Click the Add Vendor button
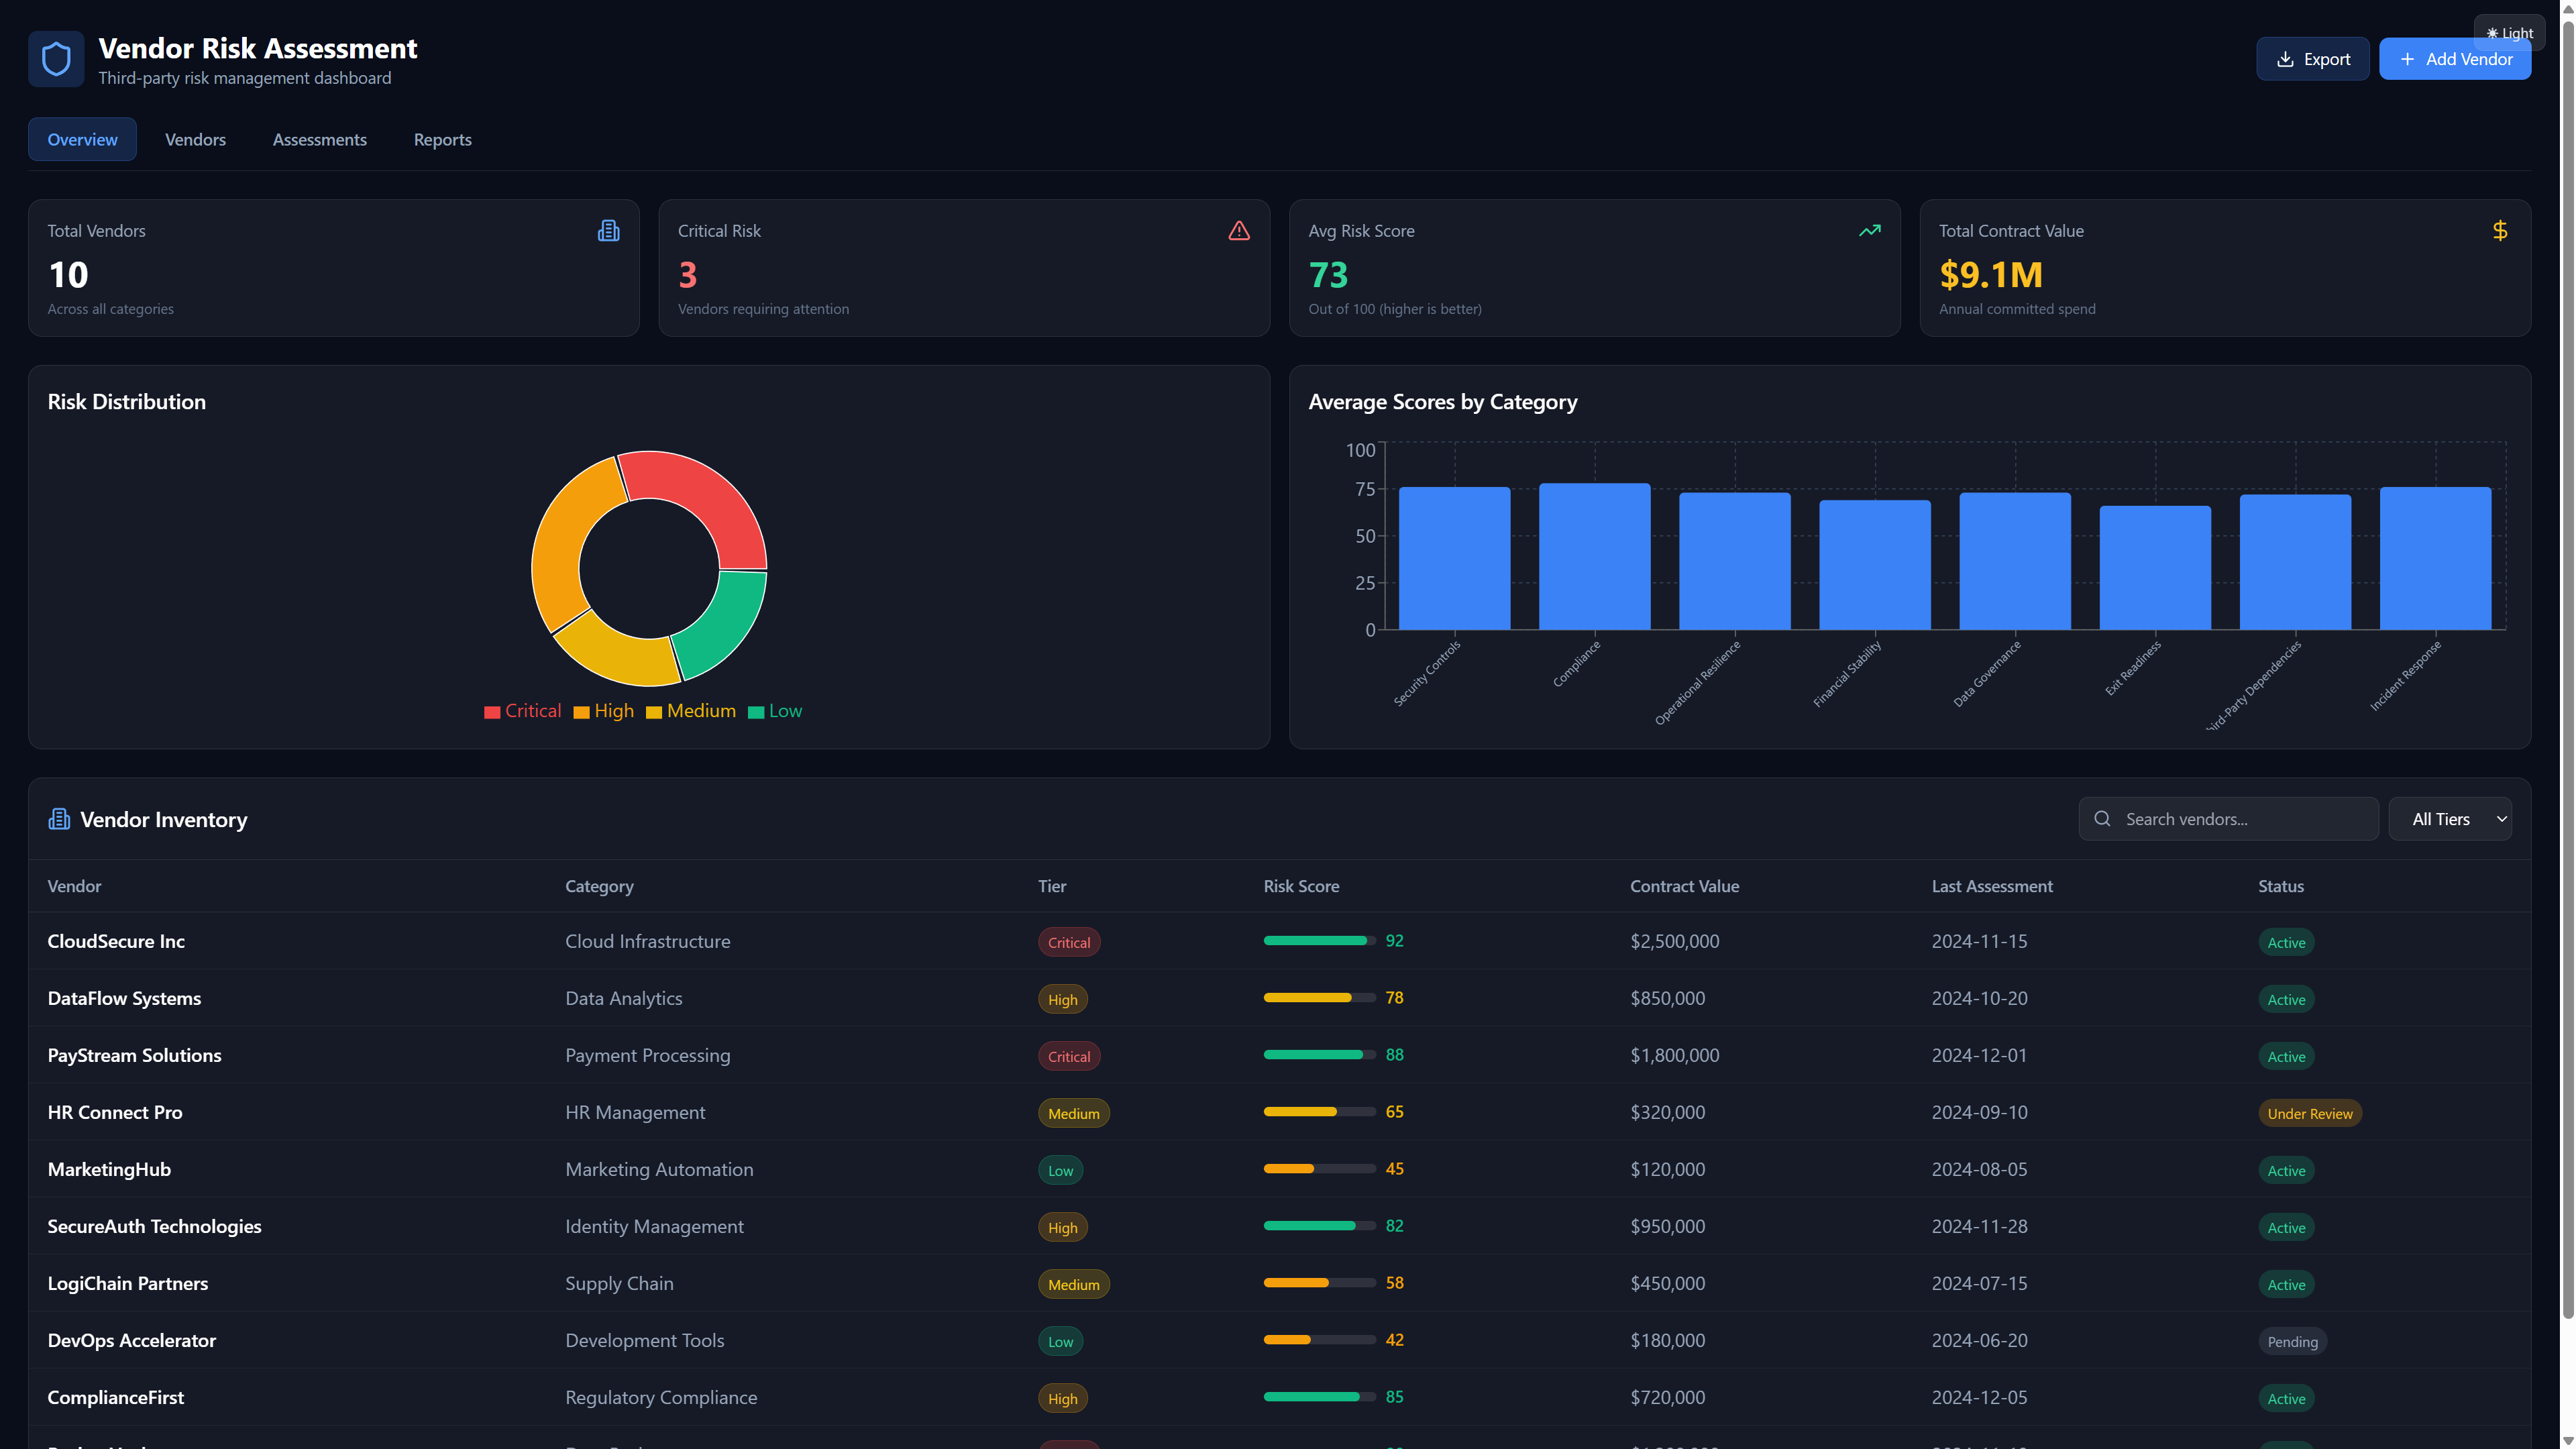The width and height of the screenshot is (2576, 1449). [x=2455, y=58]
